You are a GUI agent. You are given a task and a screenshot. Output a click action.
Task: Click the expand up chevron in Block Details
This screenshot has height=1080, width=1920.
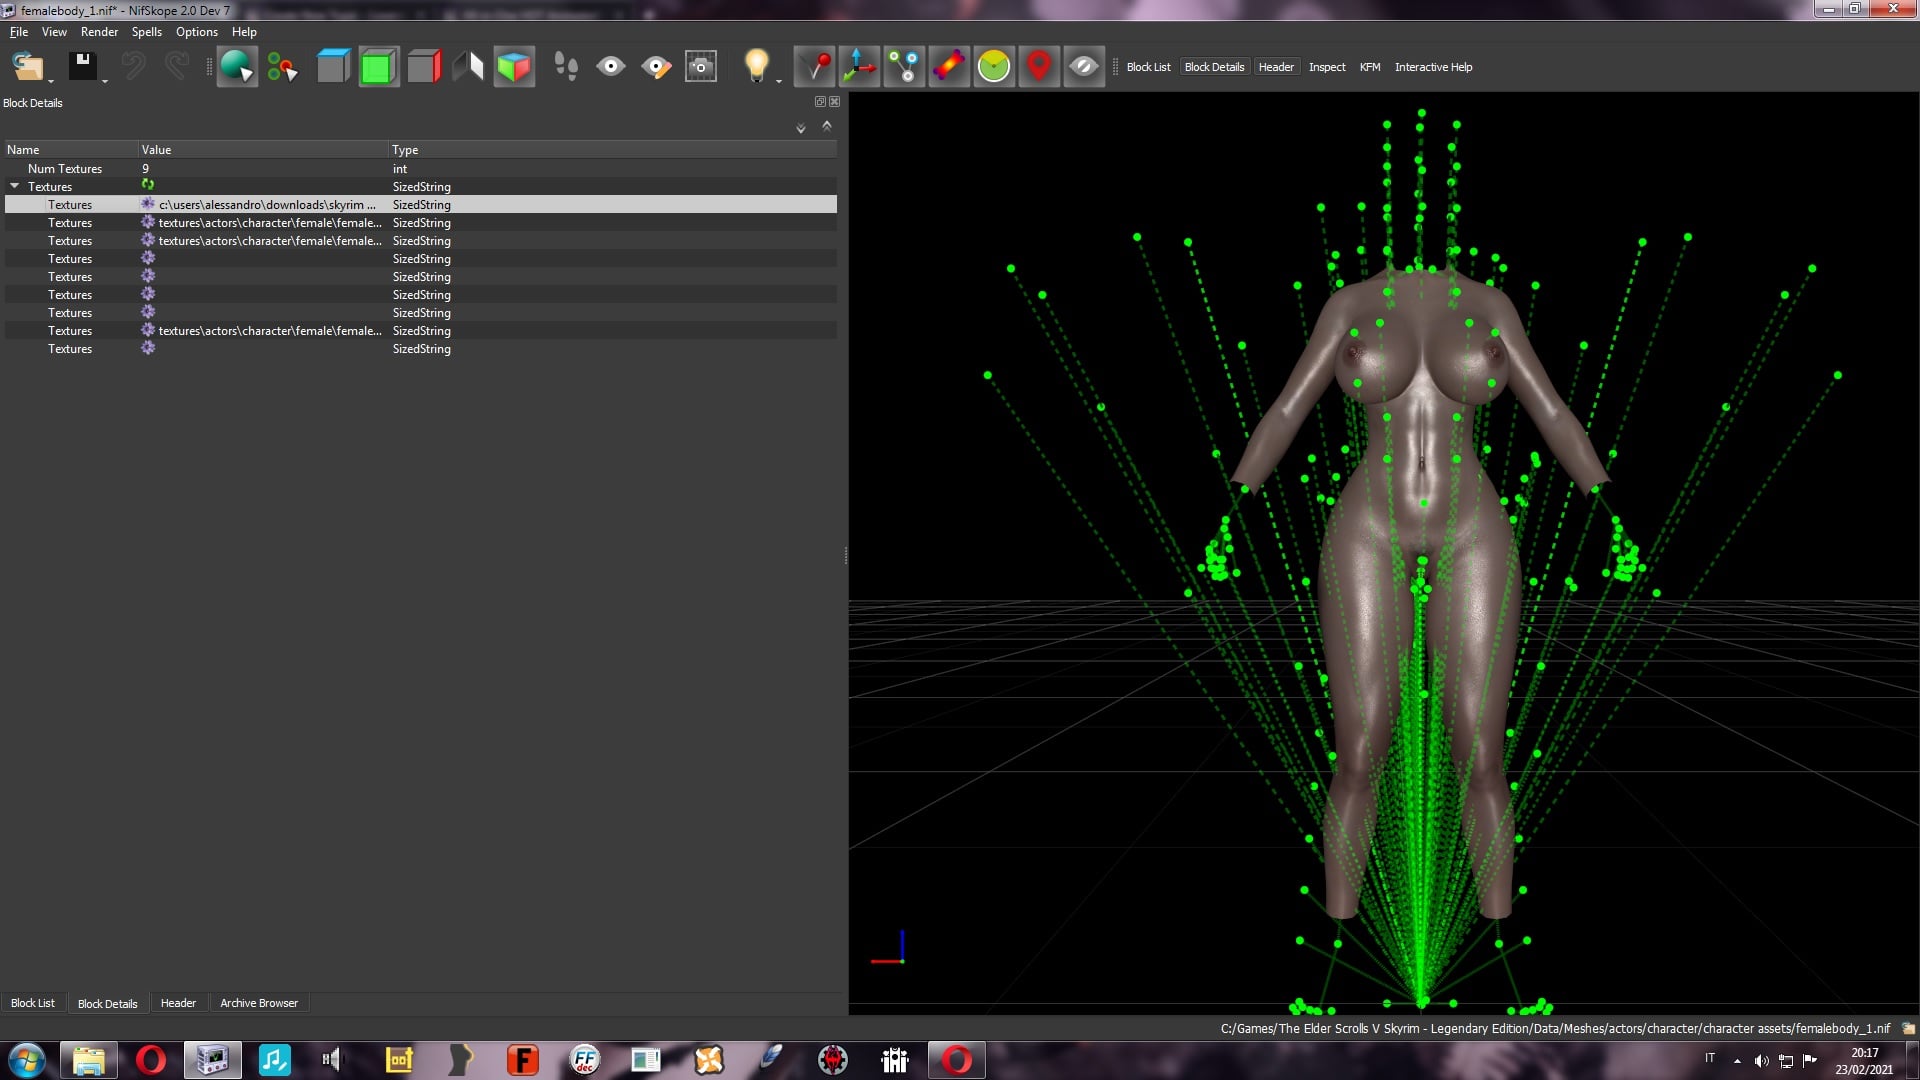827,125
